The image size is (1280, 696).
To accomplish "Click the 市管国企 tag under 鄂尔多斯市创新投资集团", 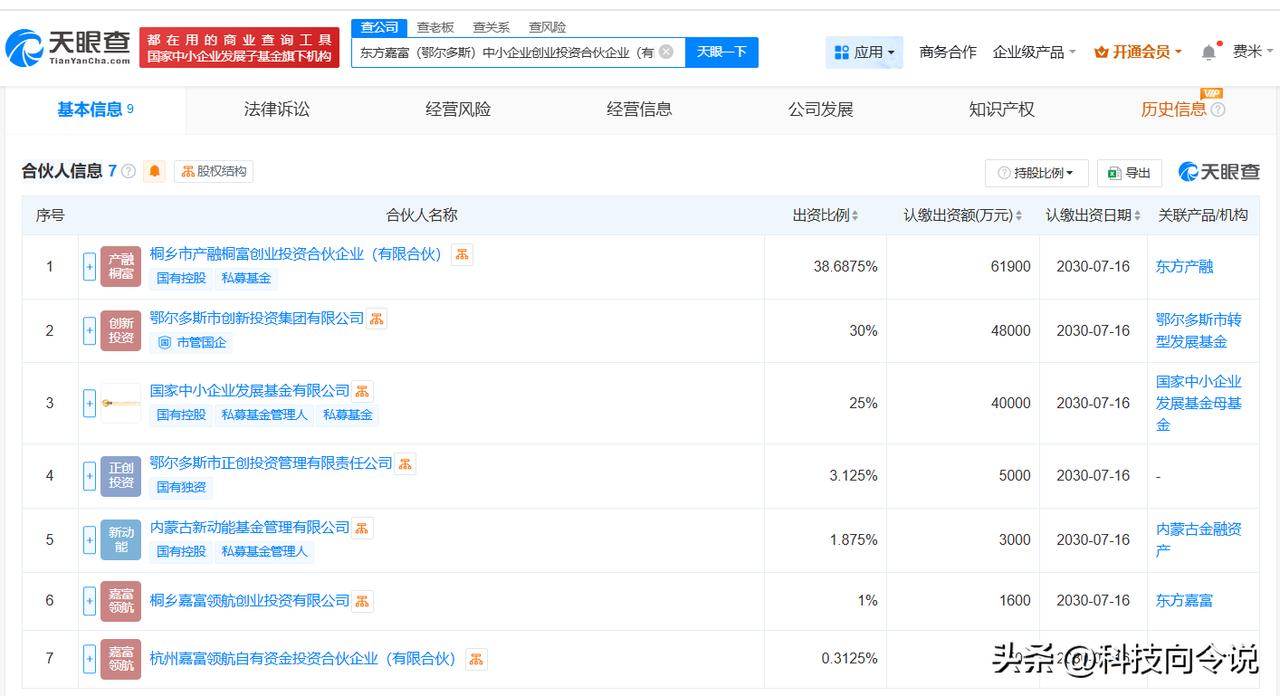I will point(192,342).
